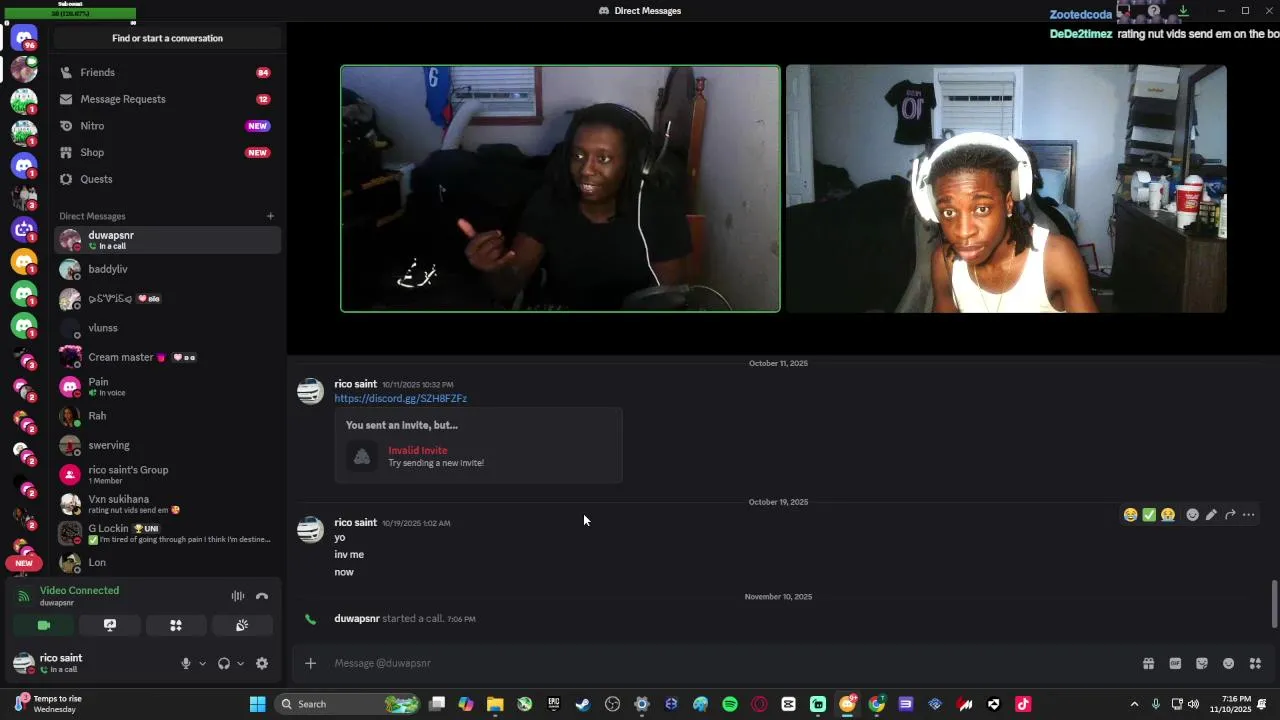Select duwapsnr's video tile
The image size is (1280, 720).
pyautogui.click(x=560, y=189)
